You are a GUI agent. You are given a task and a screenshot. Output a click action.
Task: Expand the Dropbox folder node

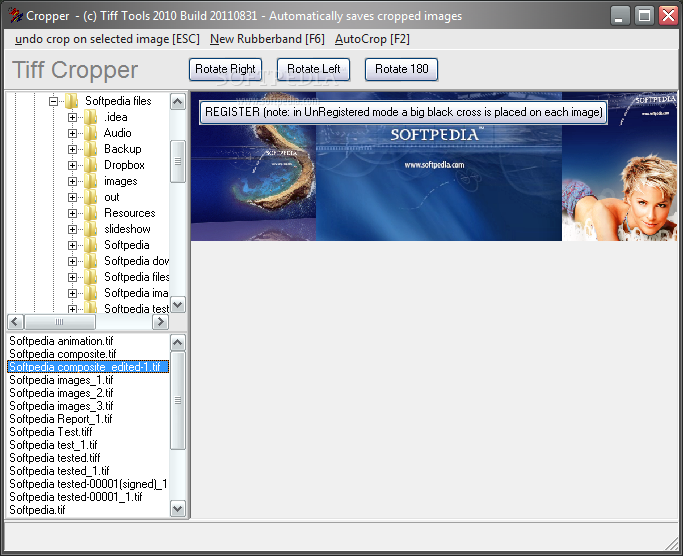click(72, 165)
